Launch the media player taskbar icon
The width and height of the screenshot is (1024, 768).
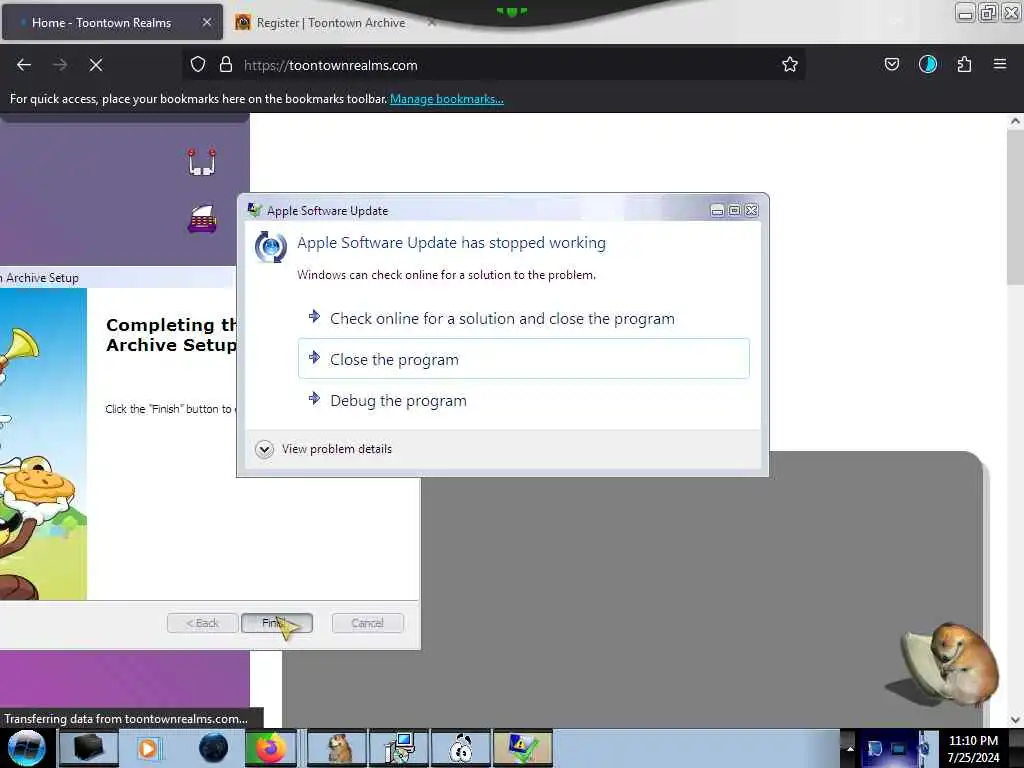tap(149, 748)
